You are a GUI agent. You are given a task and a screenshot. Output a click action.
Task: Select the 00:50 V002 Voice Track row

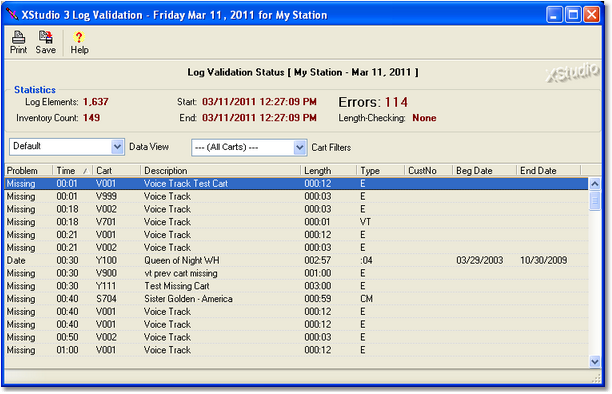click(x=296, y=337)
